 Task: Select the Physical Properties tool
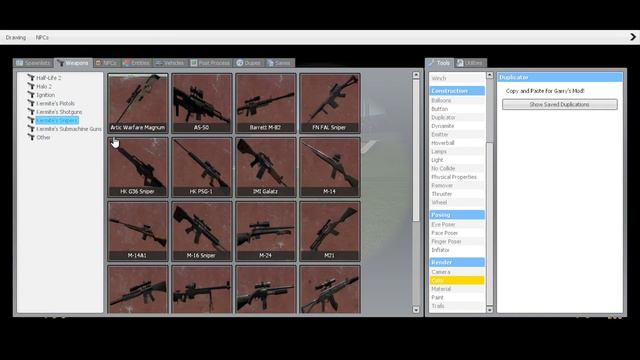coord(457,177)
